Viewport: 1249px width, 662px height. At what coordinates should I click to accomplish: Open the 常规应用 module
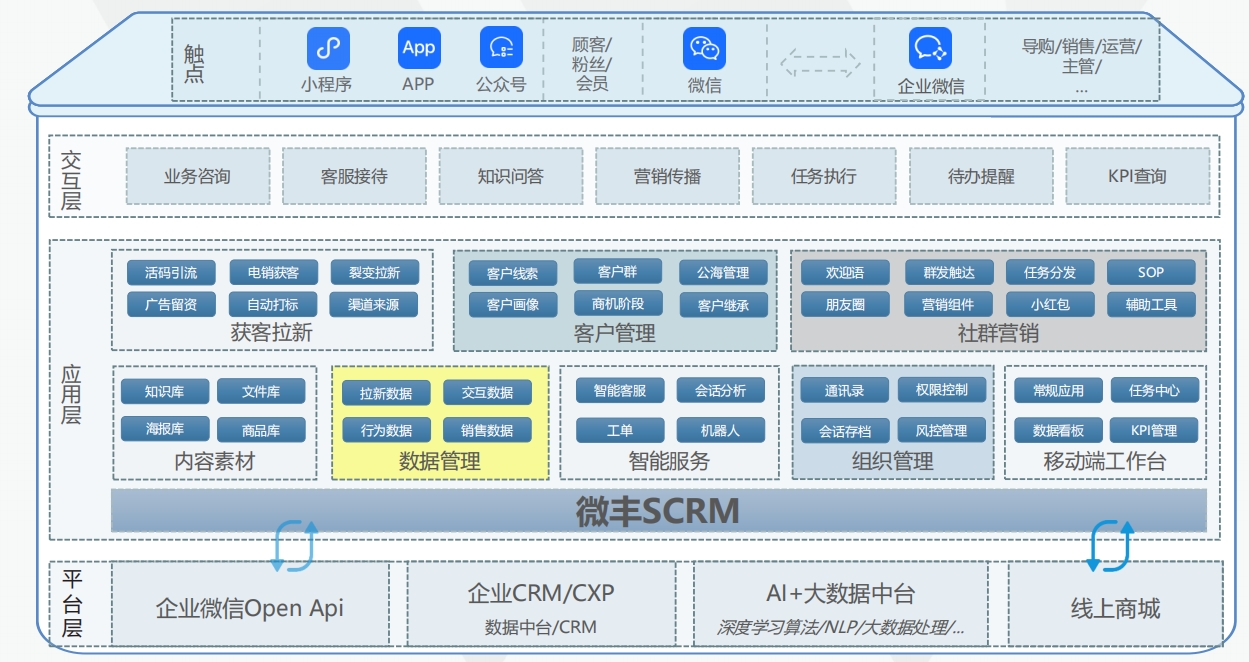1058,390
